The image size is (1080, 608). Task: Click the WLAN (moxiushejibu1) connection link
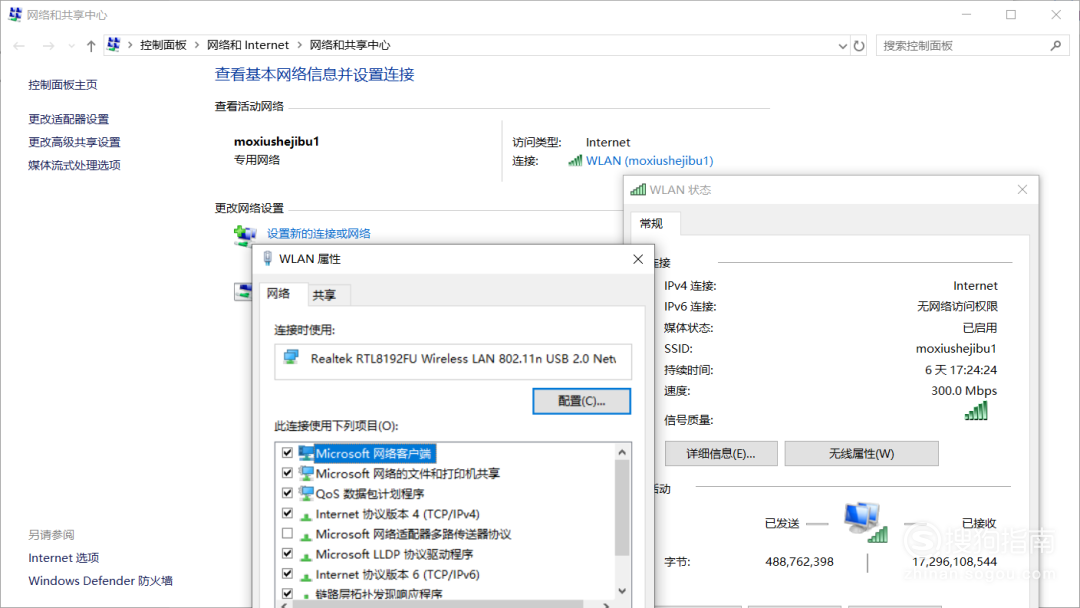(650, 160)
